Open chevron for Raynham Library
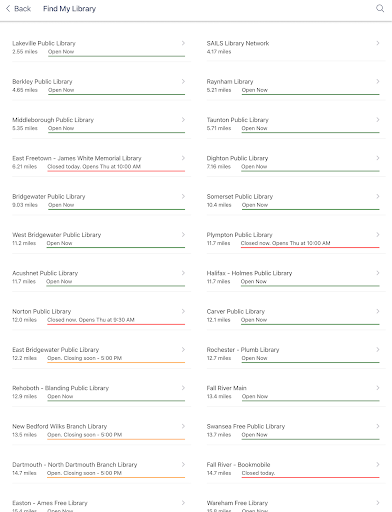392x512 pixels. point(378,81)
